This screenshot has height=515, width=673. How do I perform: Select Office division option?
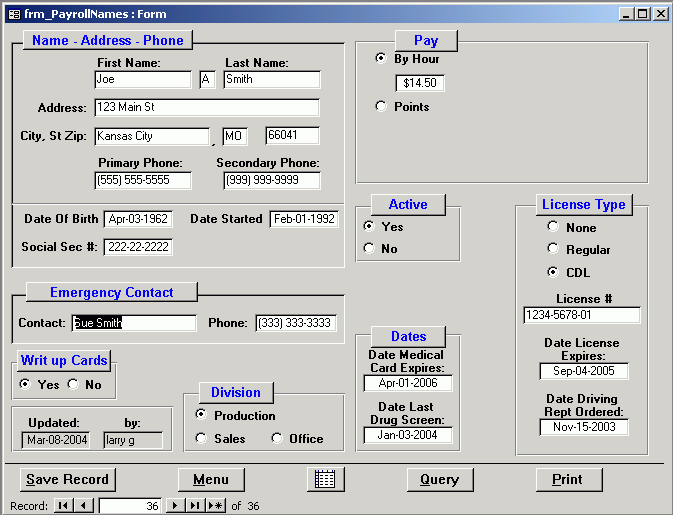tap(276, 438)
